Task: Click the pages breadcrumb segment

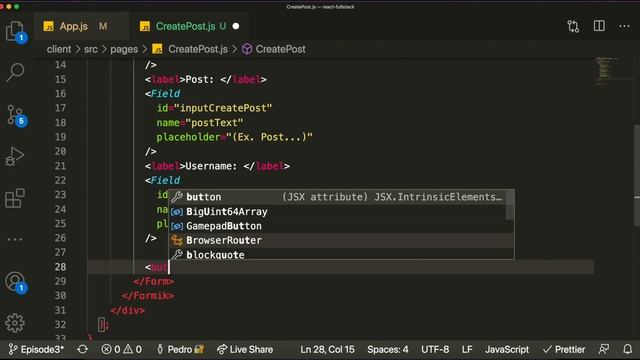Action: [124, 49]
